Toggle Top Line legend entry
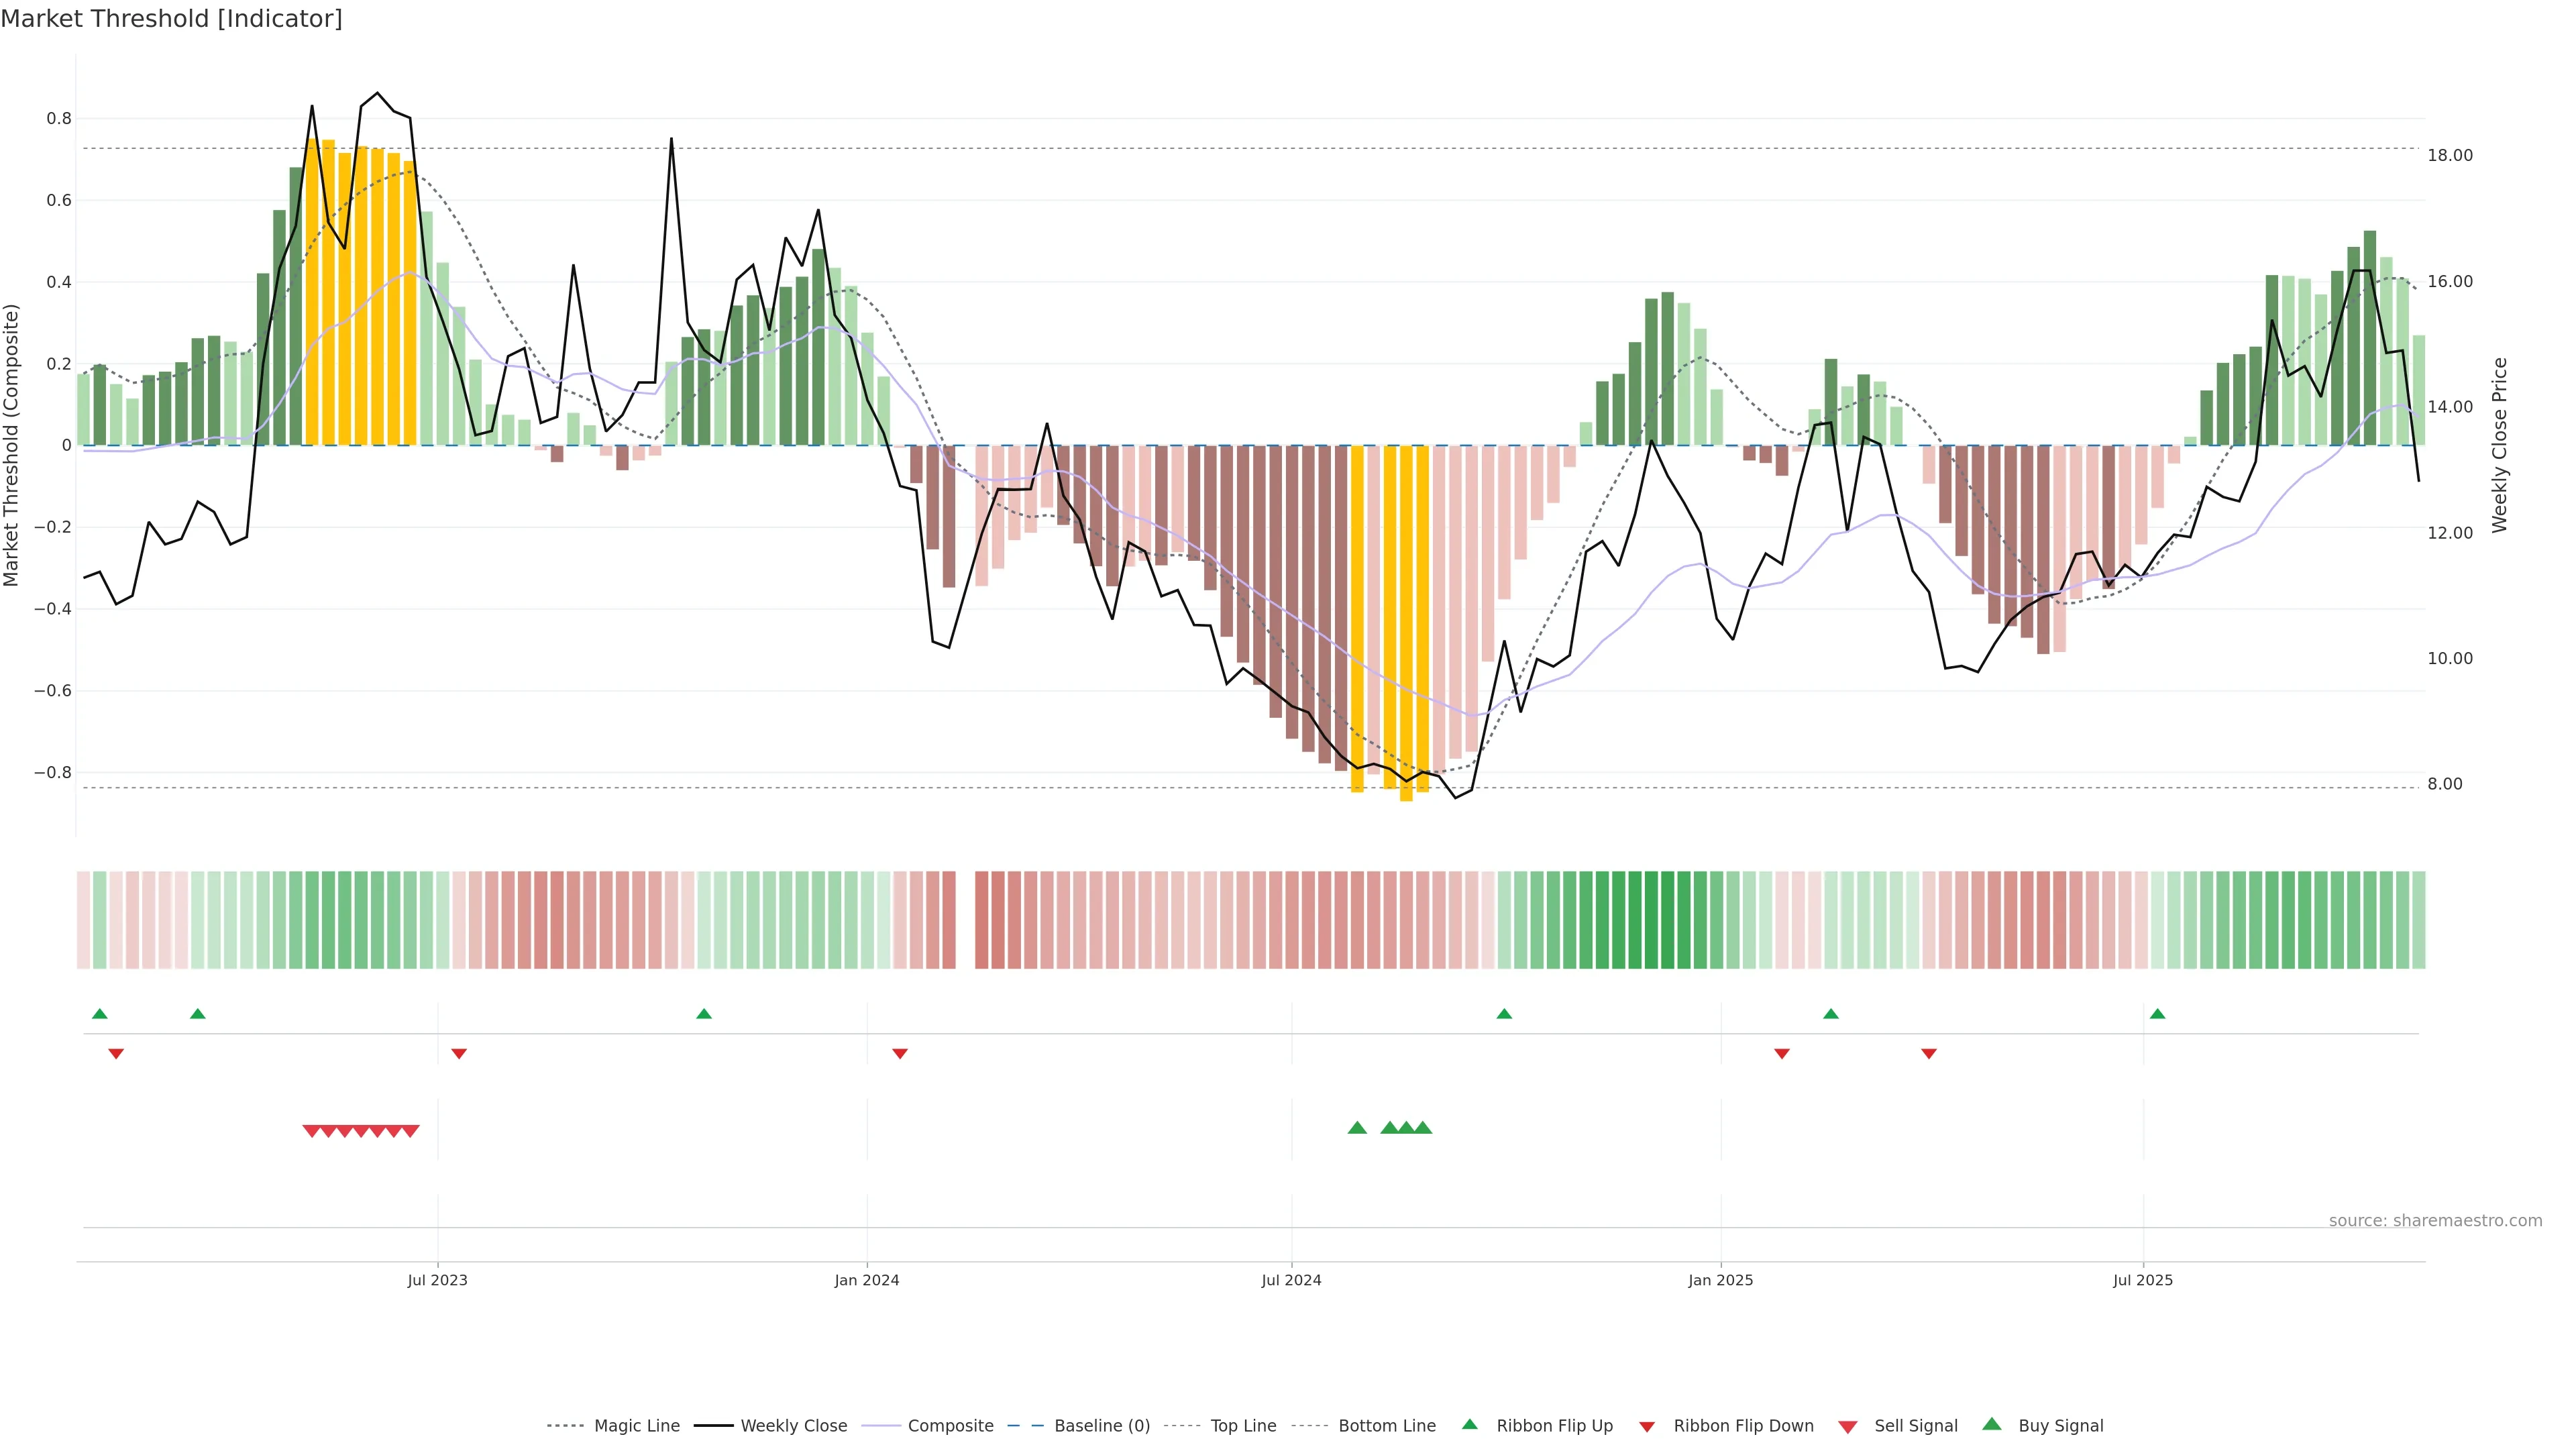Viewport: 2576px width, 1449px height. coord(1243,1426)
